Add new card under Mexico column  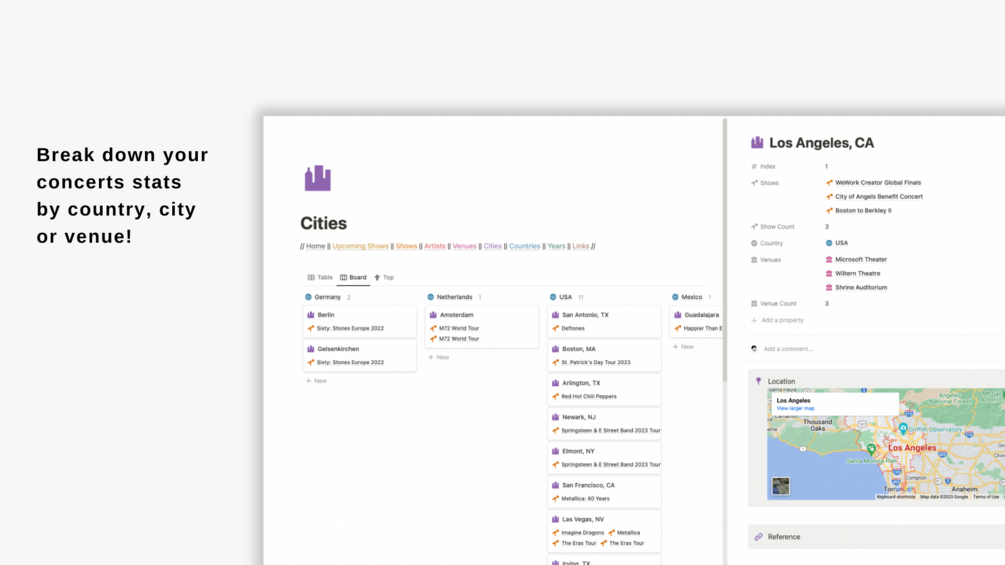coord(683,347)
